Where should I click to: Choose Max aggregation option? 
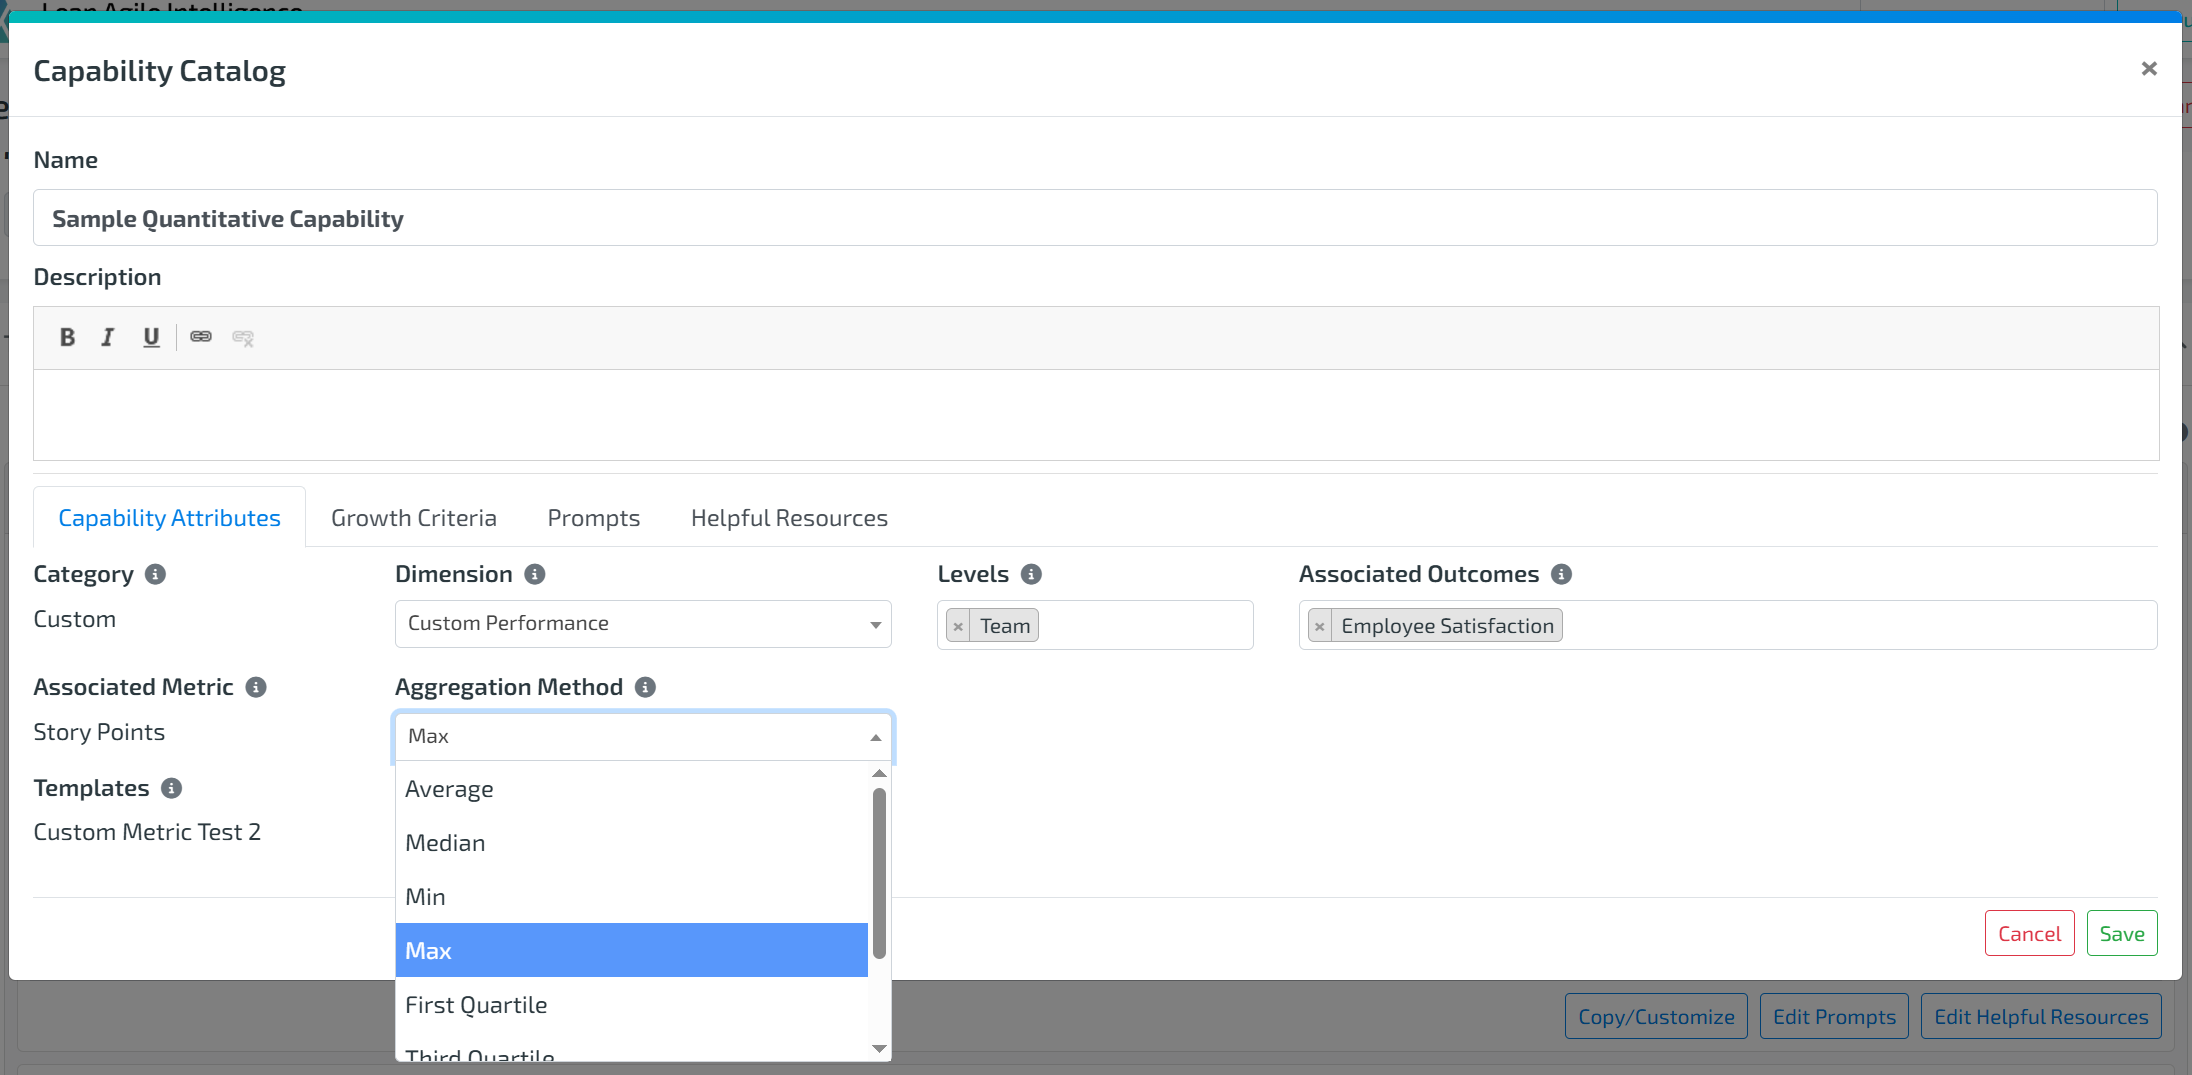(x=632, y=950)
